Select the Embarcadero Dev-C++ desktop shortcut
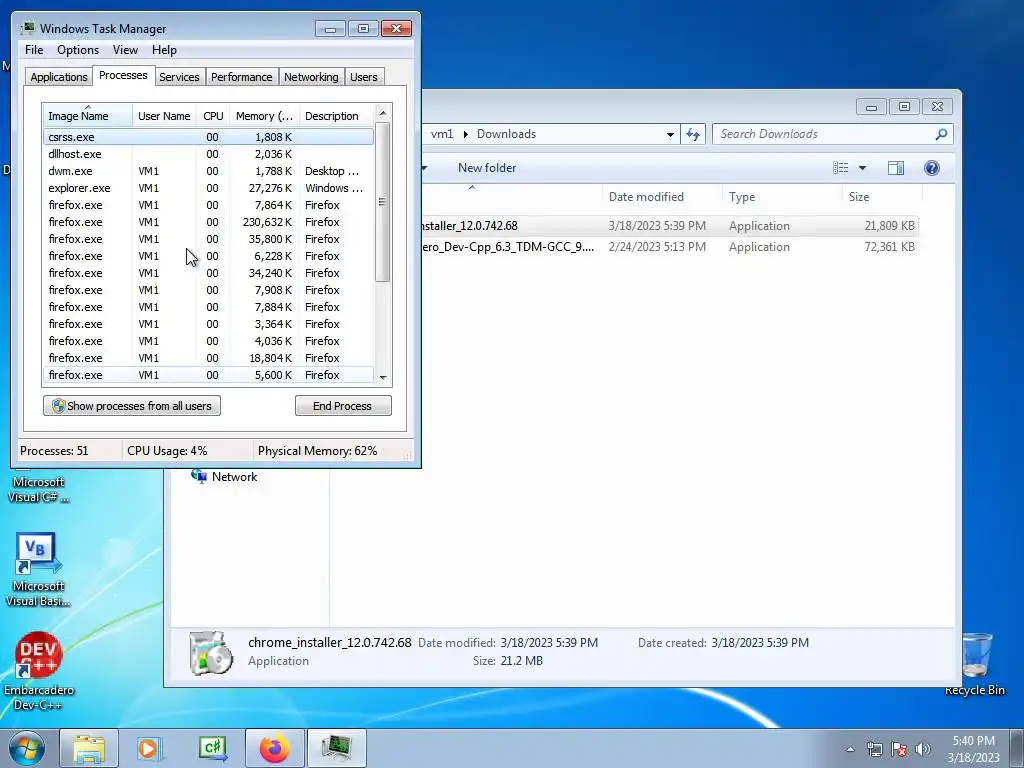Image resolution: width=1024 pixels, height=768 pixels. (x=39, y=671)
